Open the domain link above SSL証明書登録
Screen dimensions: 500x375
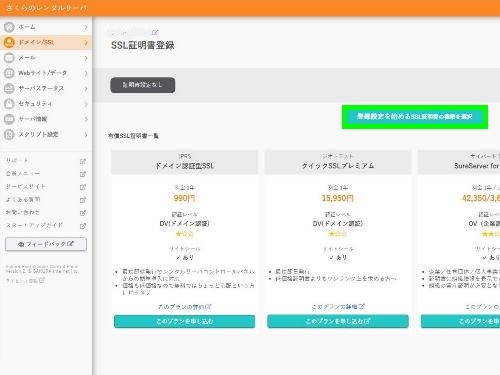click(x=132, y=32)
